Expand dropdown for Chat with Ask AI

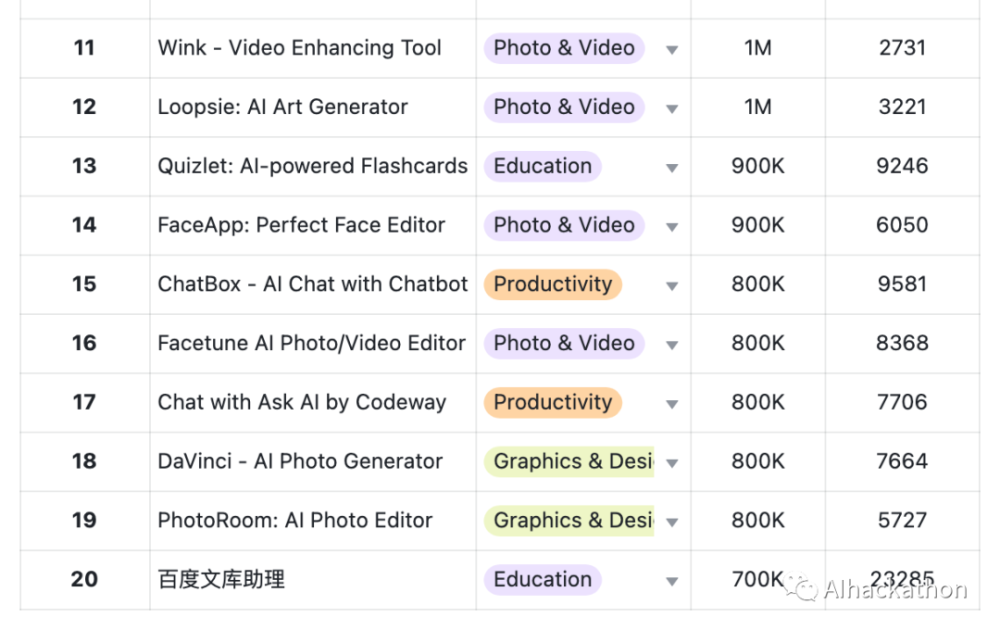672,404
